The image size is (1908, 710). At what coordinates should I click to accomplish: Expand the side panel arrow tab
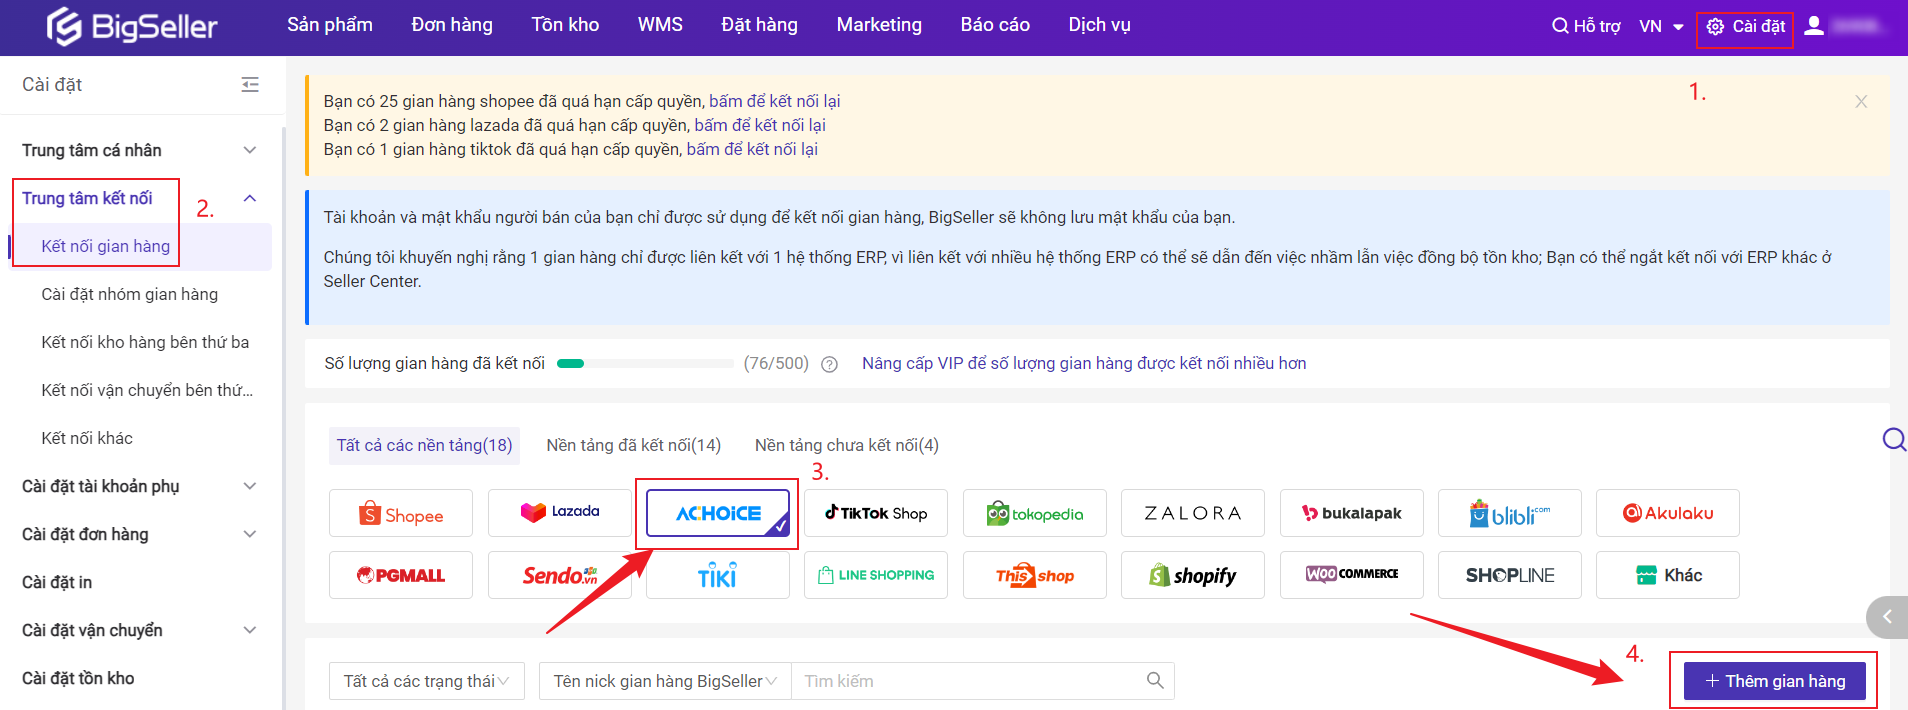1887,617
